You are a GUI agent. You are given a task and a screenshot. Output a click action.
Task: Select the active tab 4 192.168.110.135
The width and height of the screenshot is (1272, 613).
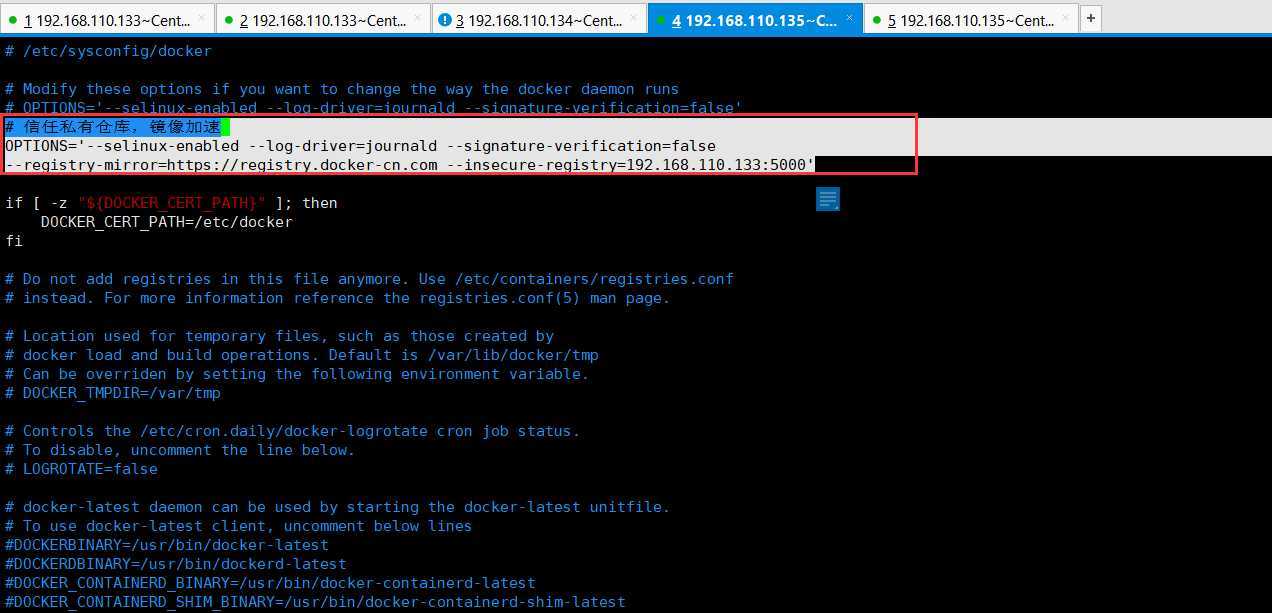tap(756, 19)
